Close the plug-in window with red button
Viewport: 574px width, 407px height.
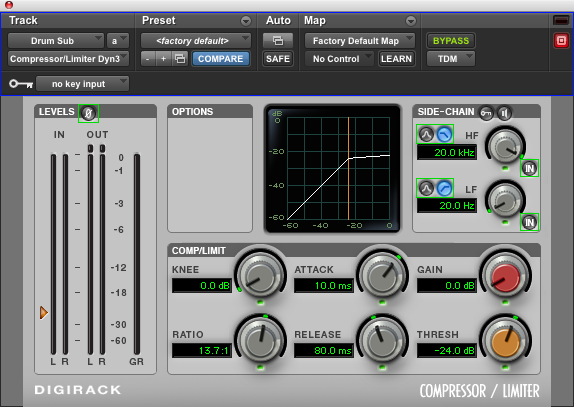(9, 5)
